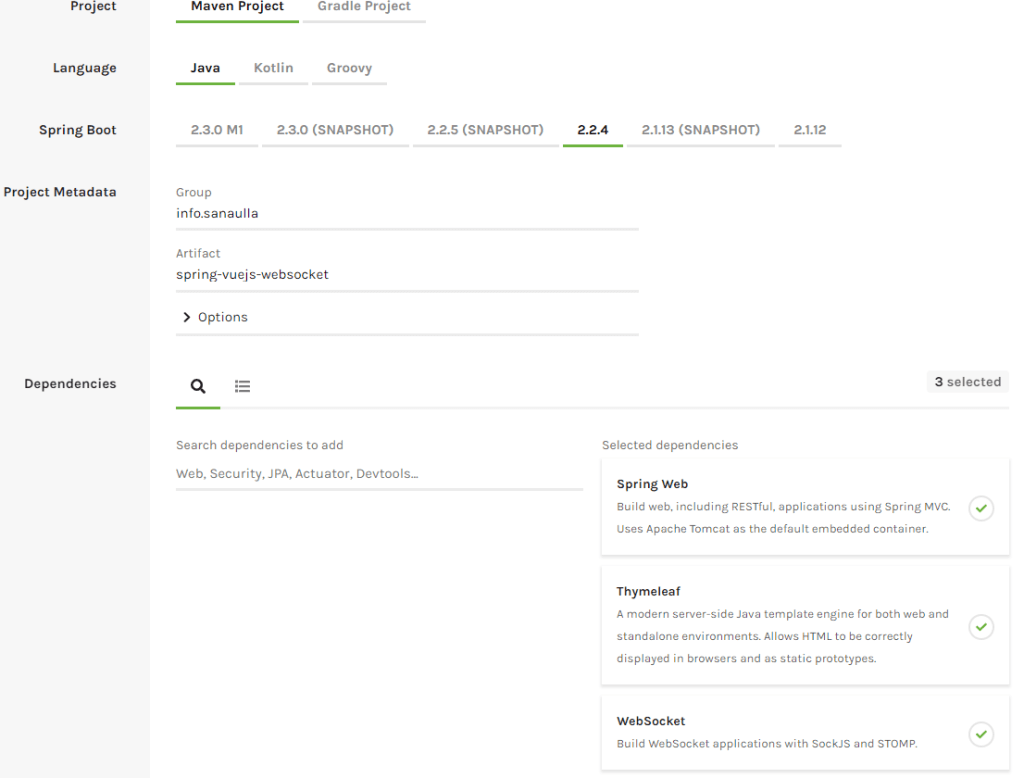Click the Project Metadata label

pyautogui.click(x=60, y=192)
